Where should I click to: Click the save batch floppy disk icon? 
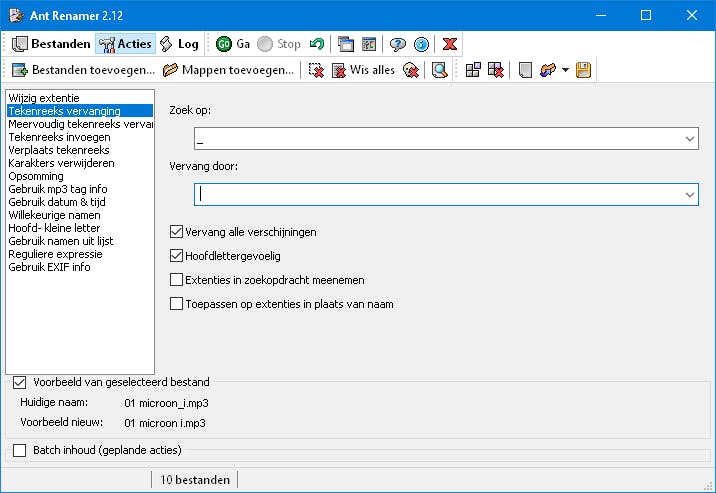584,70
